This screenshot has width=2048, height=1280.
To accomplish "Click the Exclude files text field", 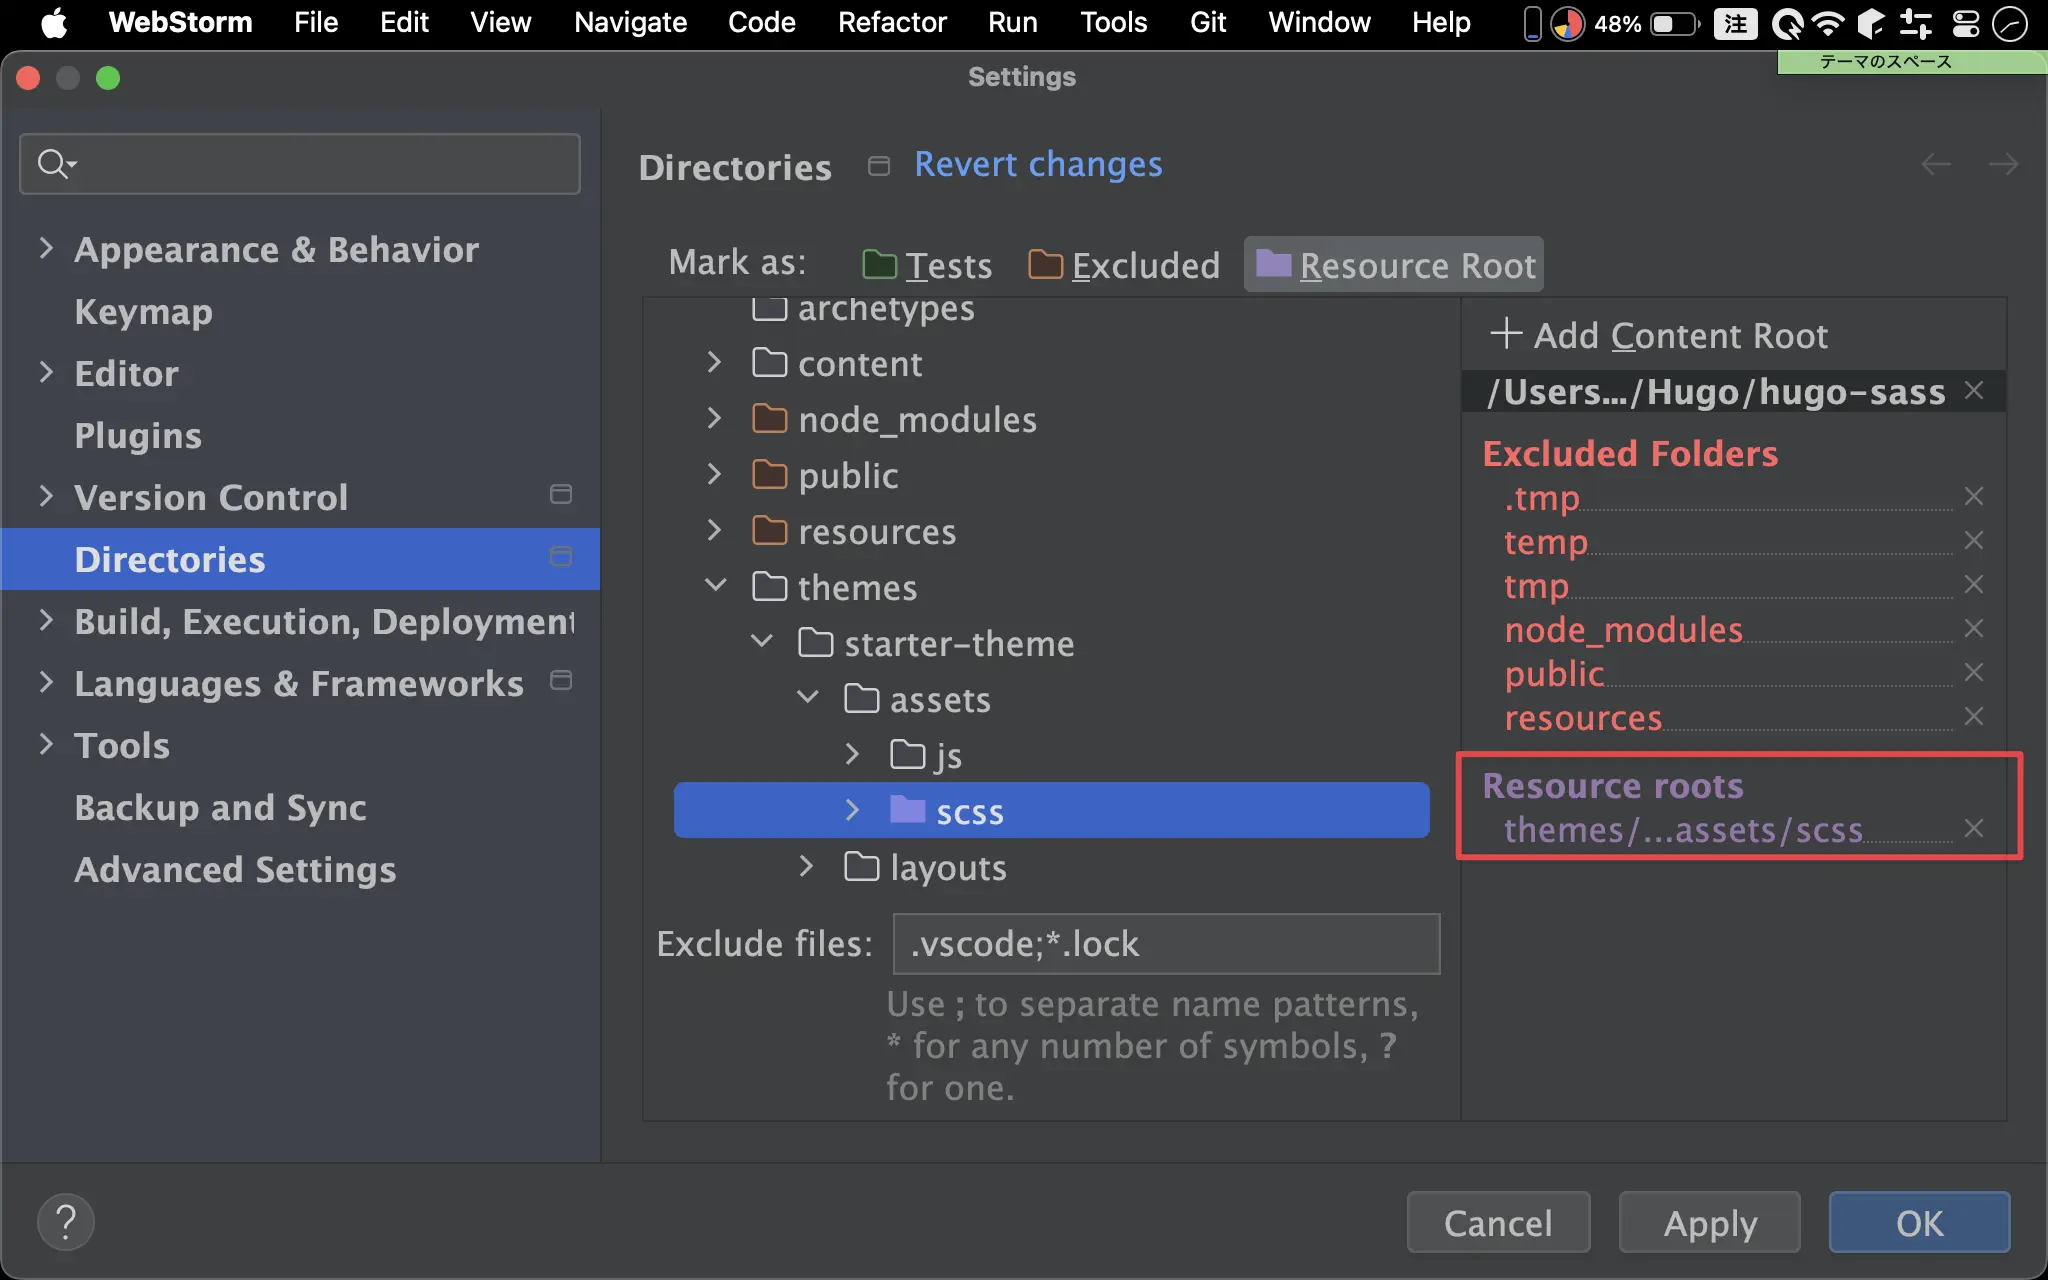I will click(1165, 943).
